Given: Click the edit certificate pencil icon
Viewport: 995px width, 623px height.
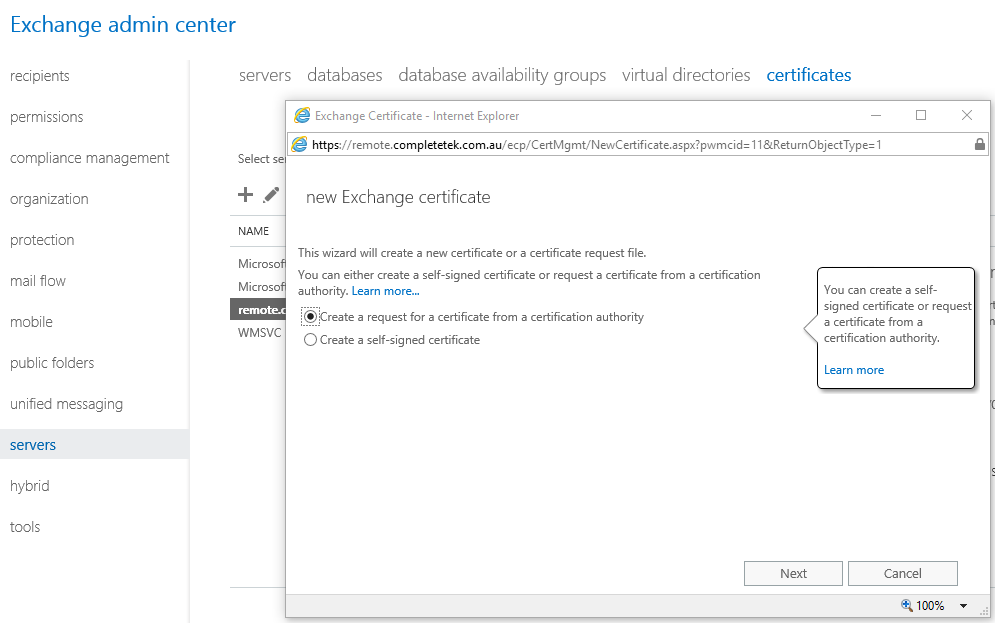Looking at the screenshot, I should point(269,195).
